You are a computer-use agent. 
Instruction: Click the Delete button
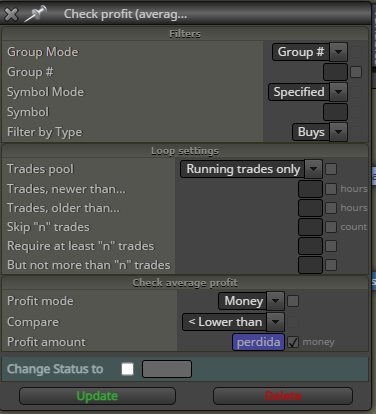coord(283,396)
